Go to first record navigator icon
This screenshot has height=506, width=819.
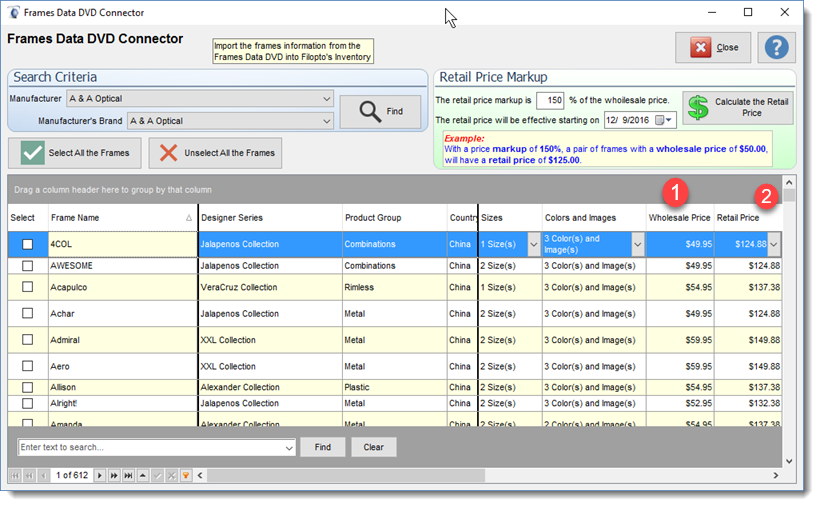click(x=15, y=476)
